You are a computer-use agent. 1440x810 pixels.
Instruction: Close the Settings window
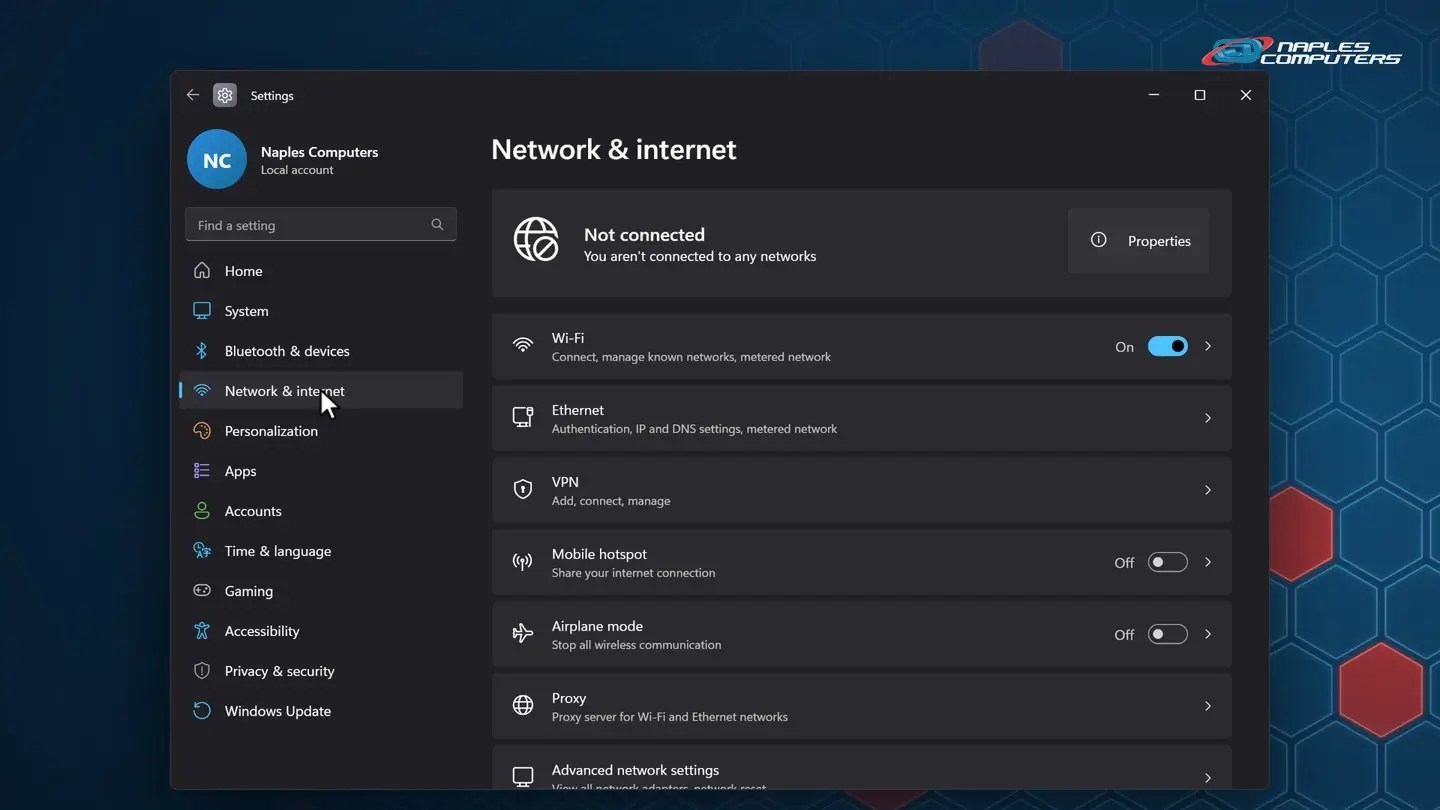[1246, 95]
